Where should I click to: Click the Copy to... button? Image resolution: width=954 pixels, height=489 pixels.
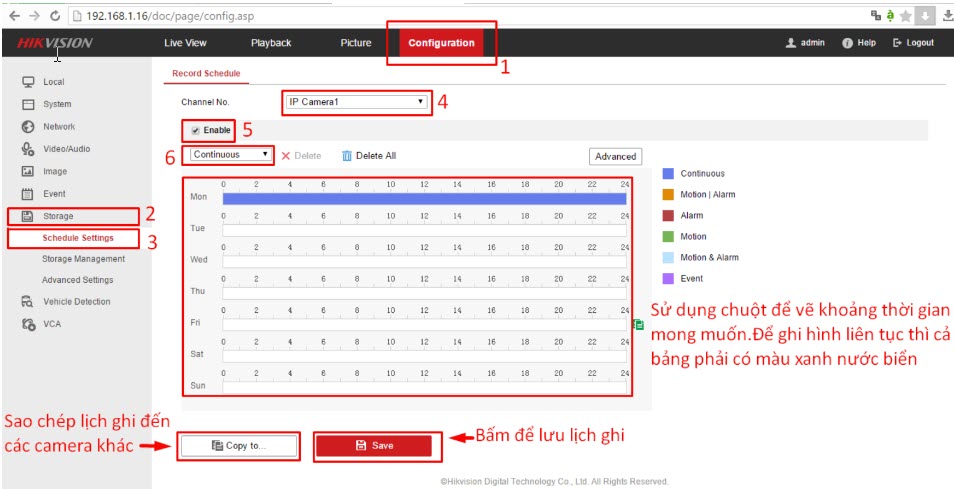tap(239, 446)
